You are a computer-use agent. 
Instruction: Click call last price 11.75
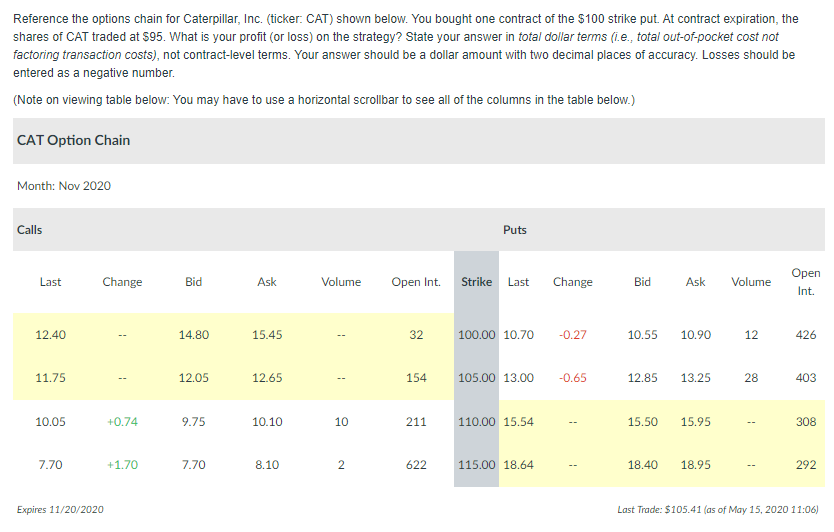pos(51,378)
